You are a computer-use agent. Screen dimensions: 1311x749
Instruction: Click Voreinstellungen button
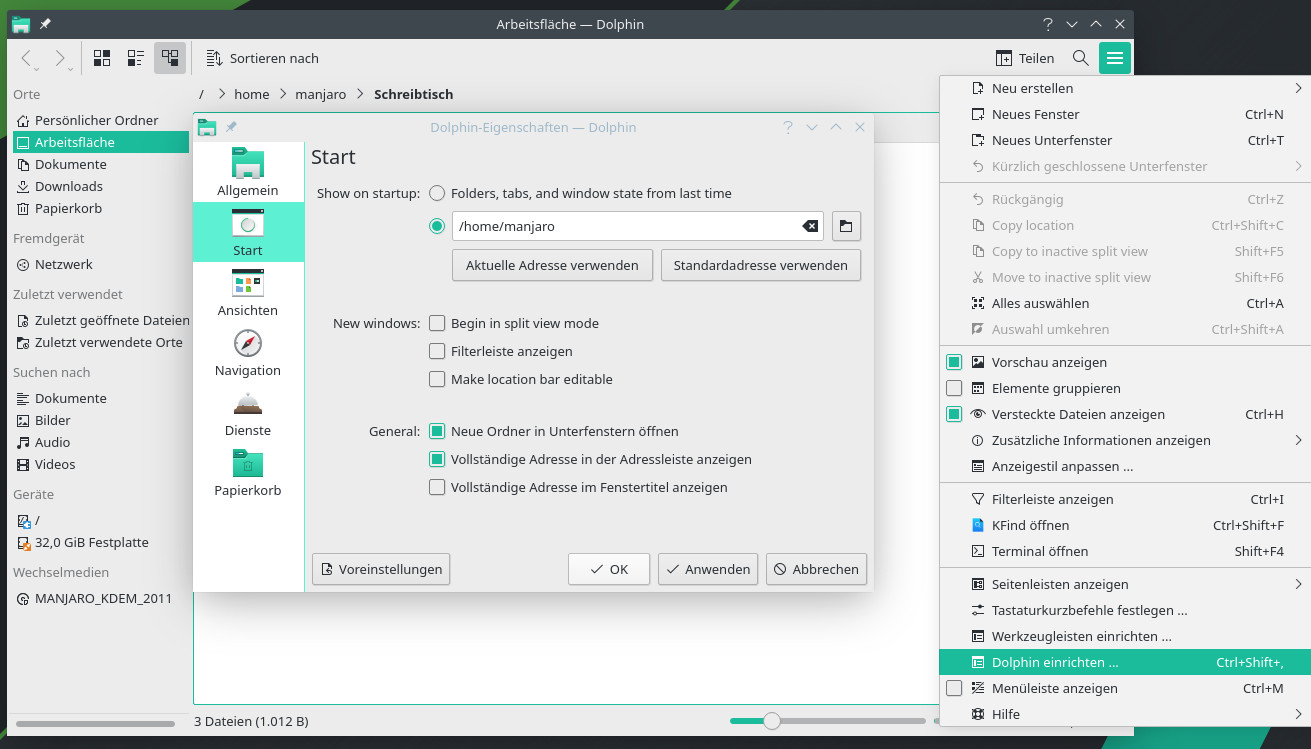pos(381,569)
